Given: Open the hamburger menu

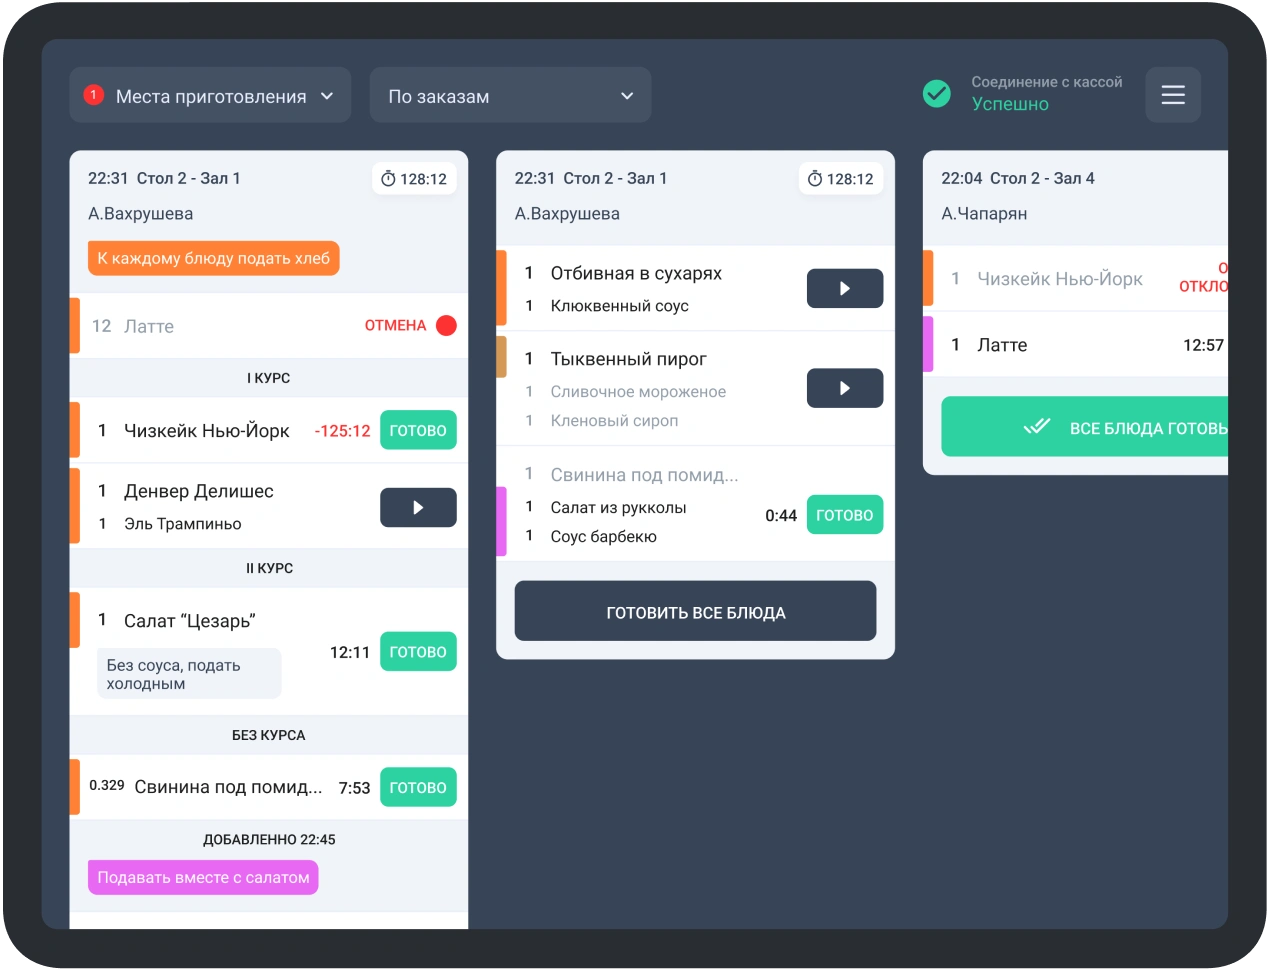Looking at the screenshot, I should click(x=1172, y=95).
